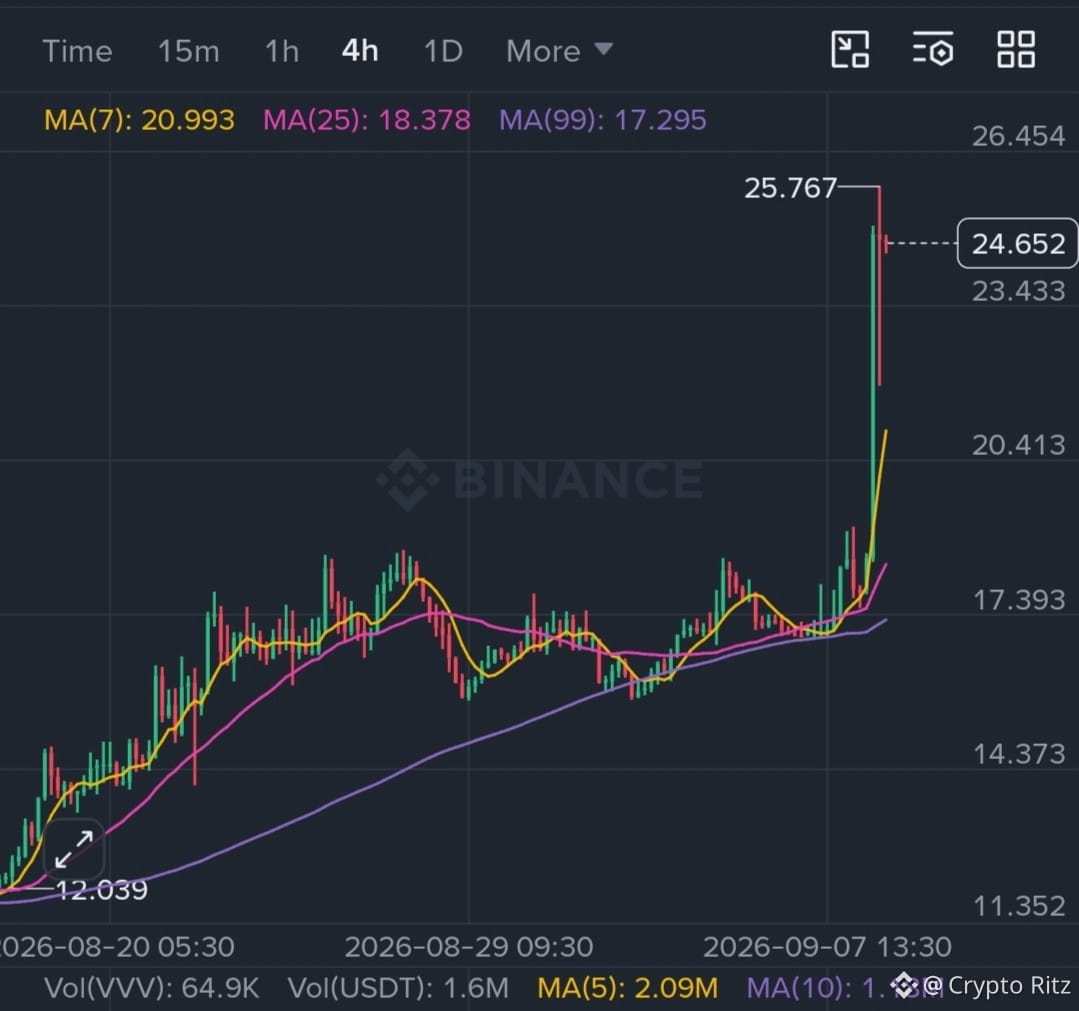Click the volume MA(5) 2.09M label
The image size is (1079, 1011).
pyautogui.click(x=628, y=988)
